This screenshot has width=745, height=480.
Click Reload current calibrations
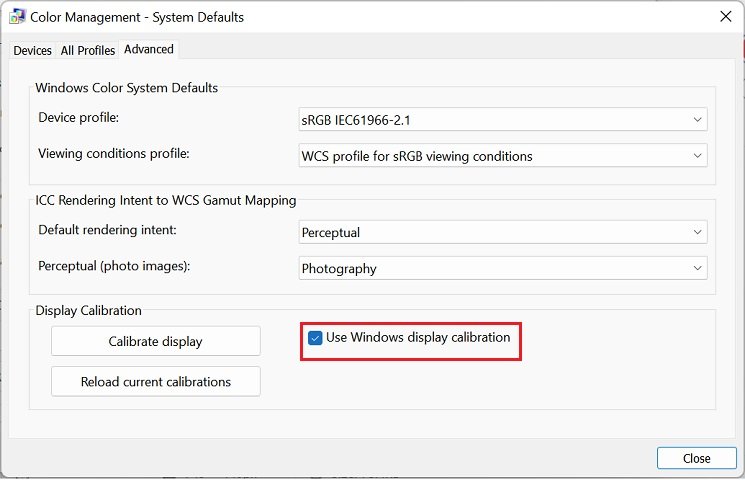[156, 381]
